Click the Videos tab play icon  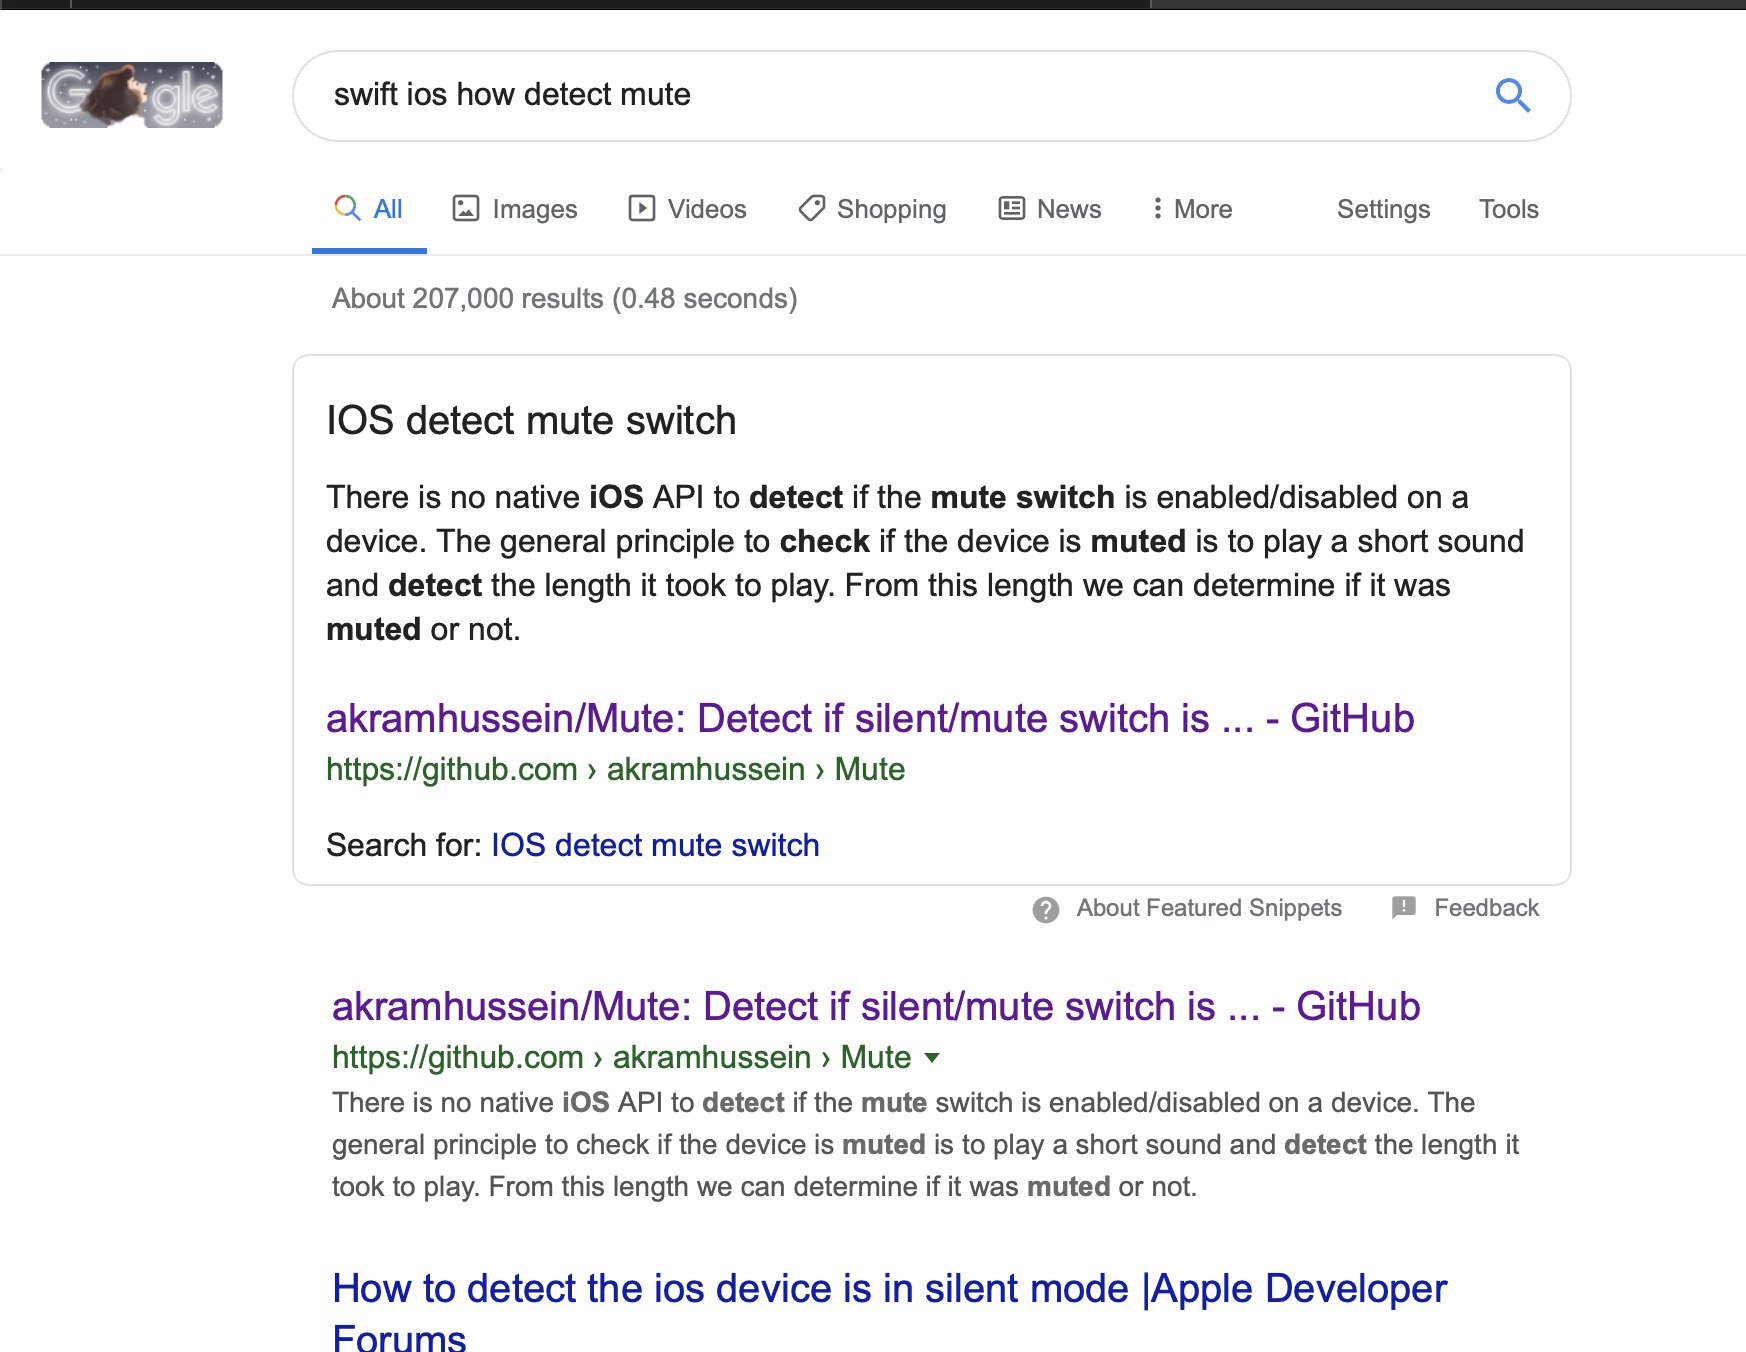coord(641,208)
